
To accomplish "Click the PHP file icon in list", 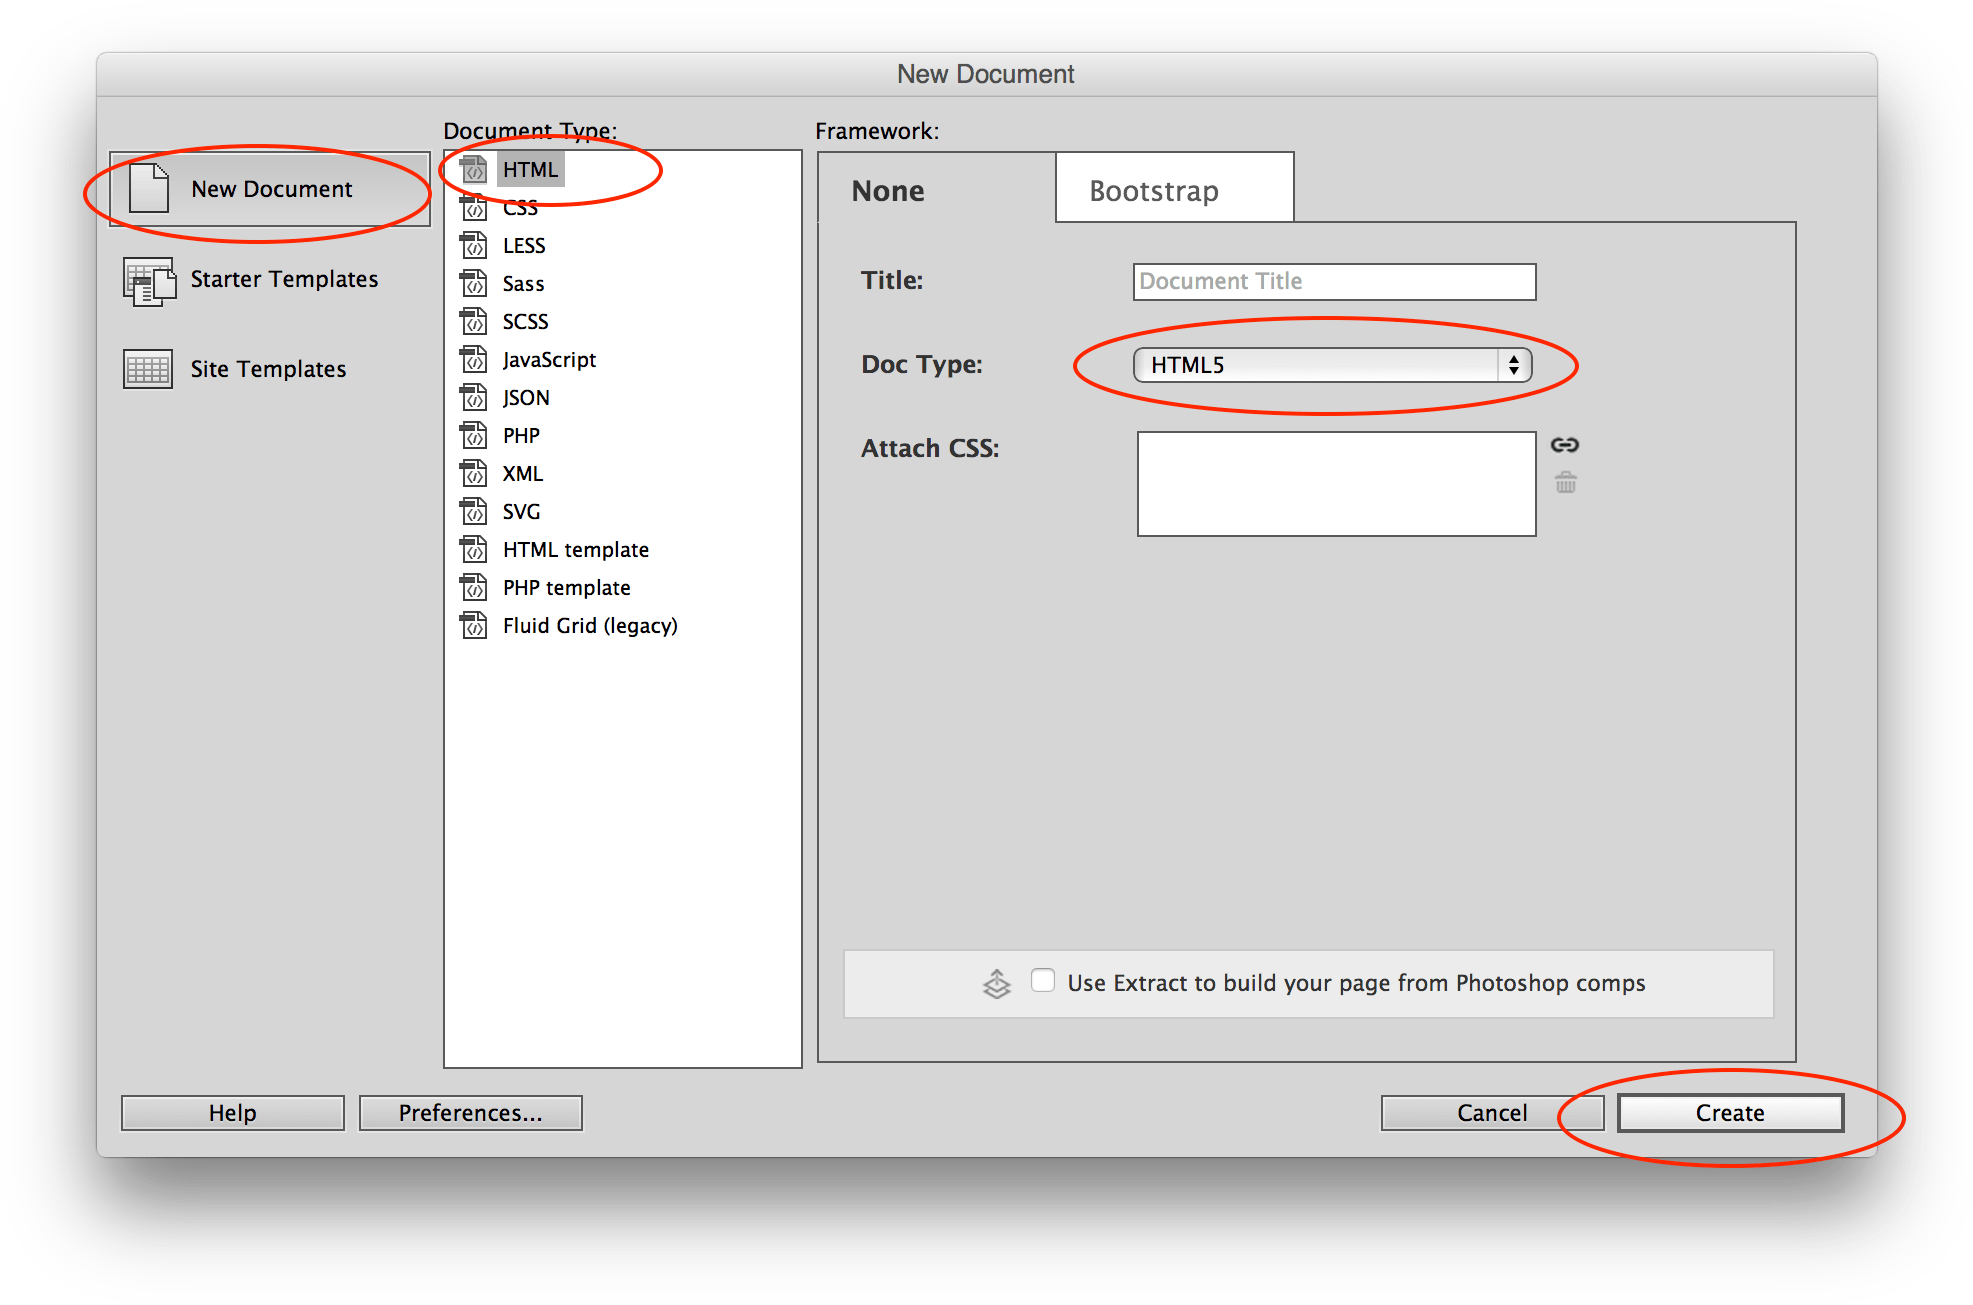I will [473, 436].
